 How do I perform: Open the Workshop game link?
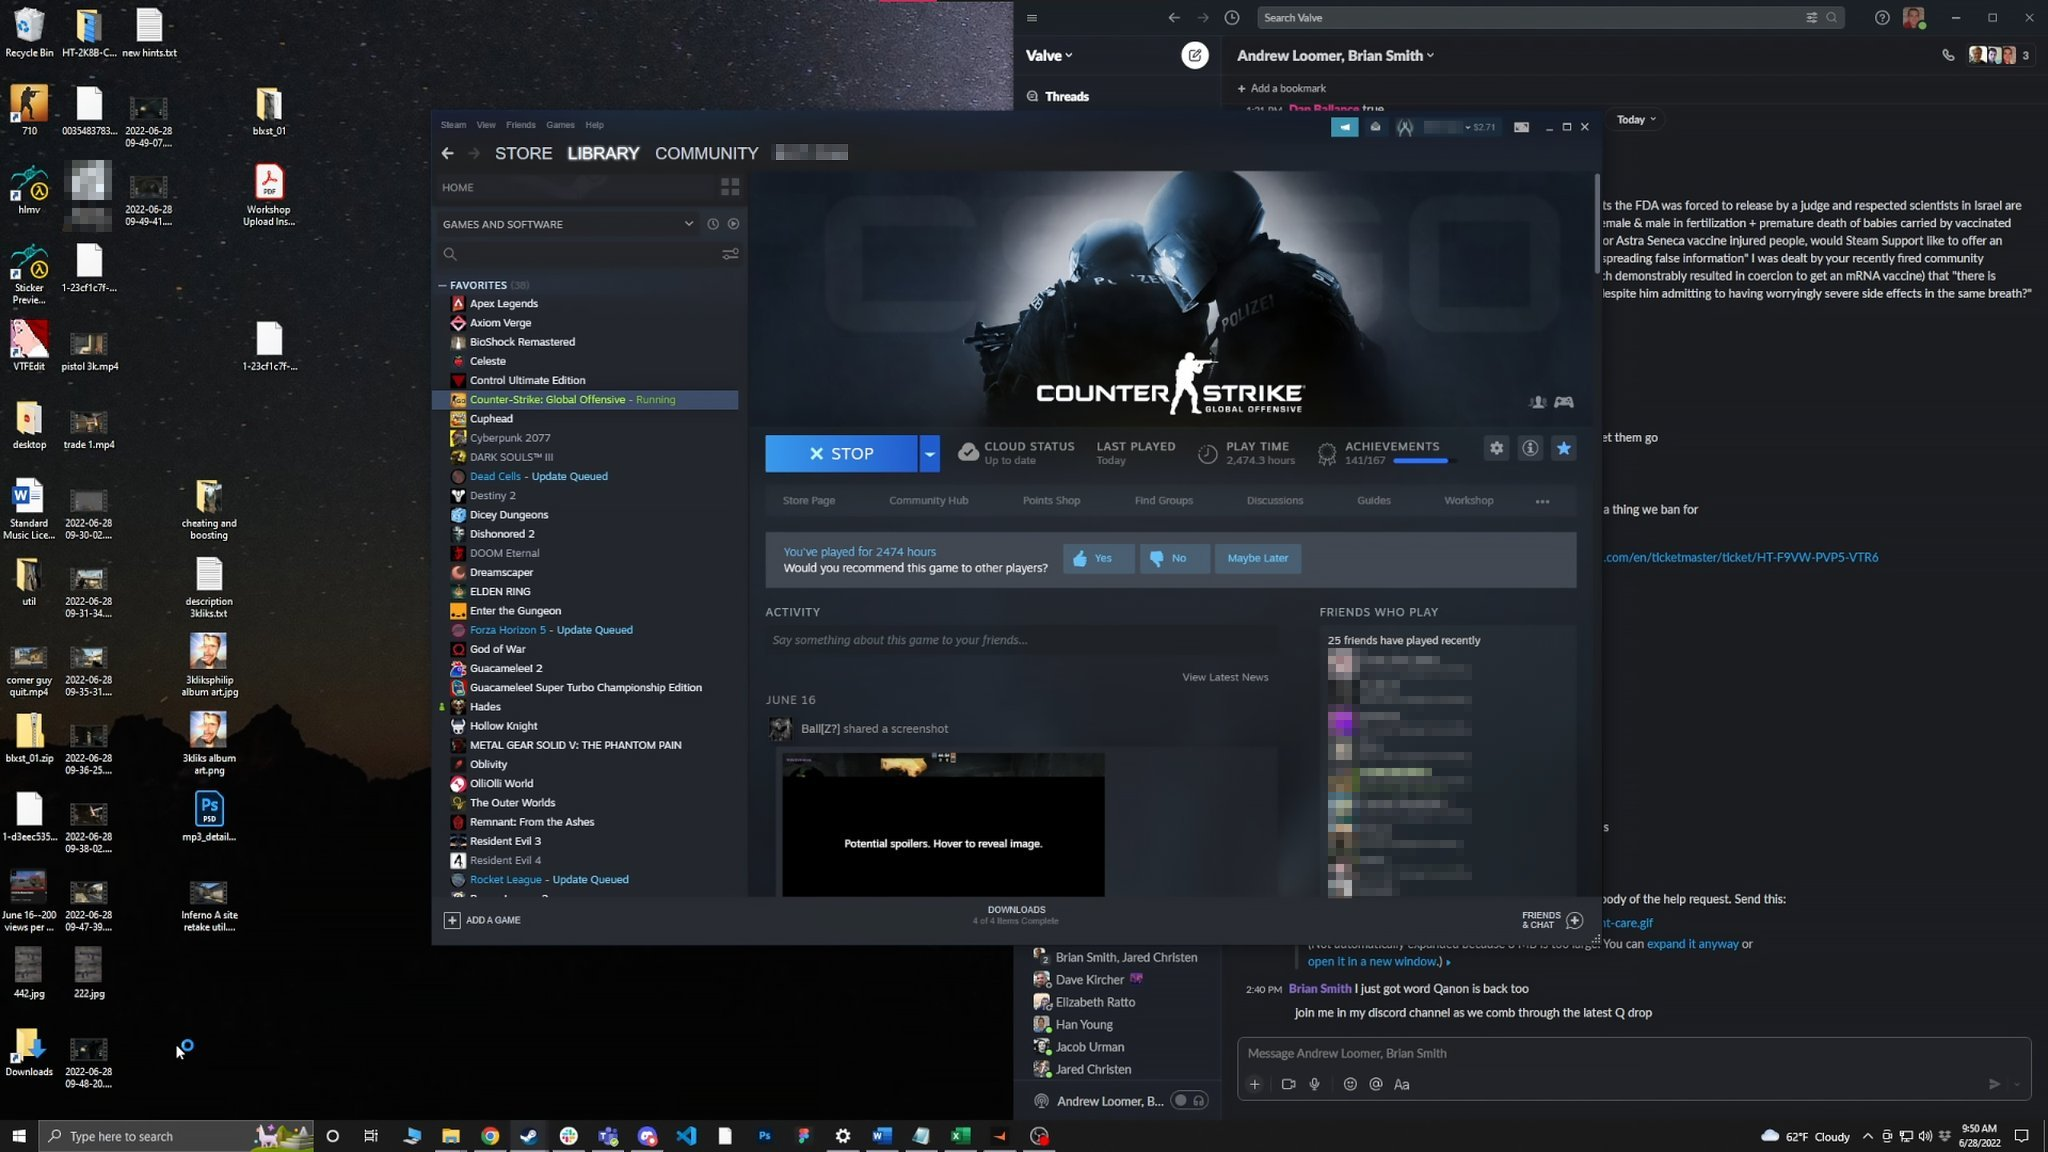tap(1468, 501)
